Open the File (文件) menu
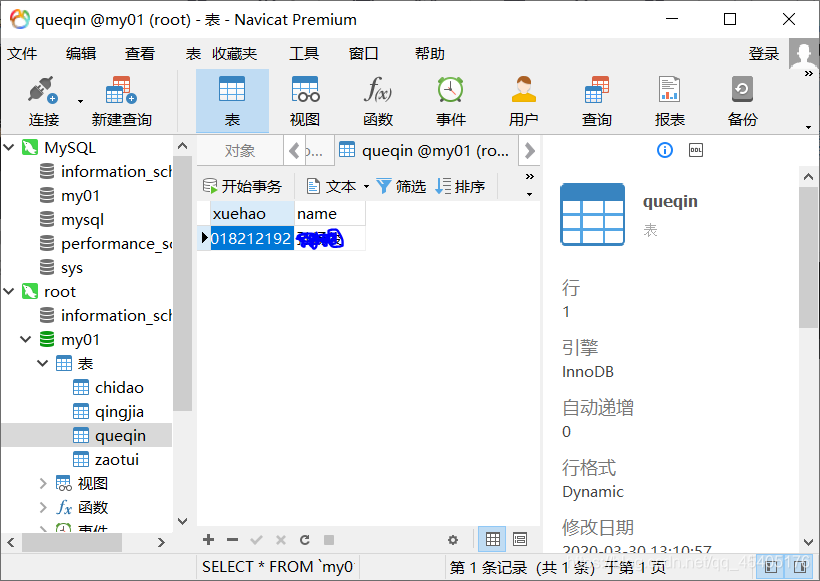Viewport: 820px width, 581px height. [x=22, y=53]
